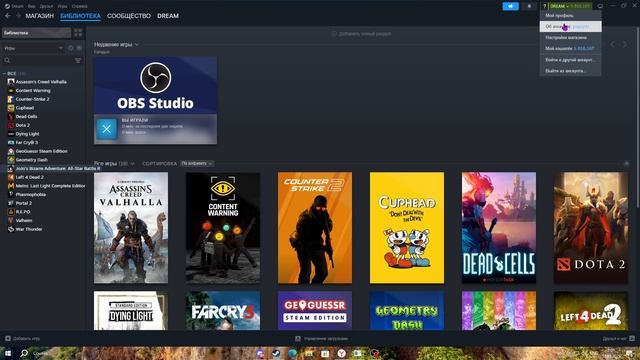Switch to the СООБЩЕСТВО tab
The image size is (640, 360).
click(129, 16)
